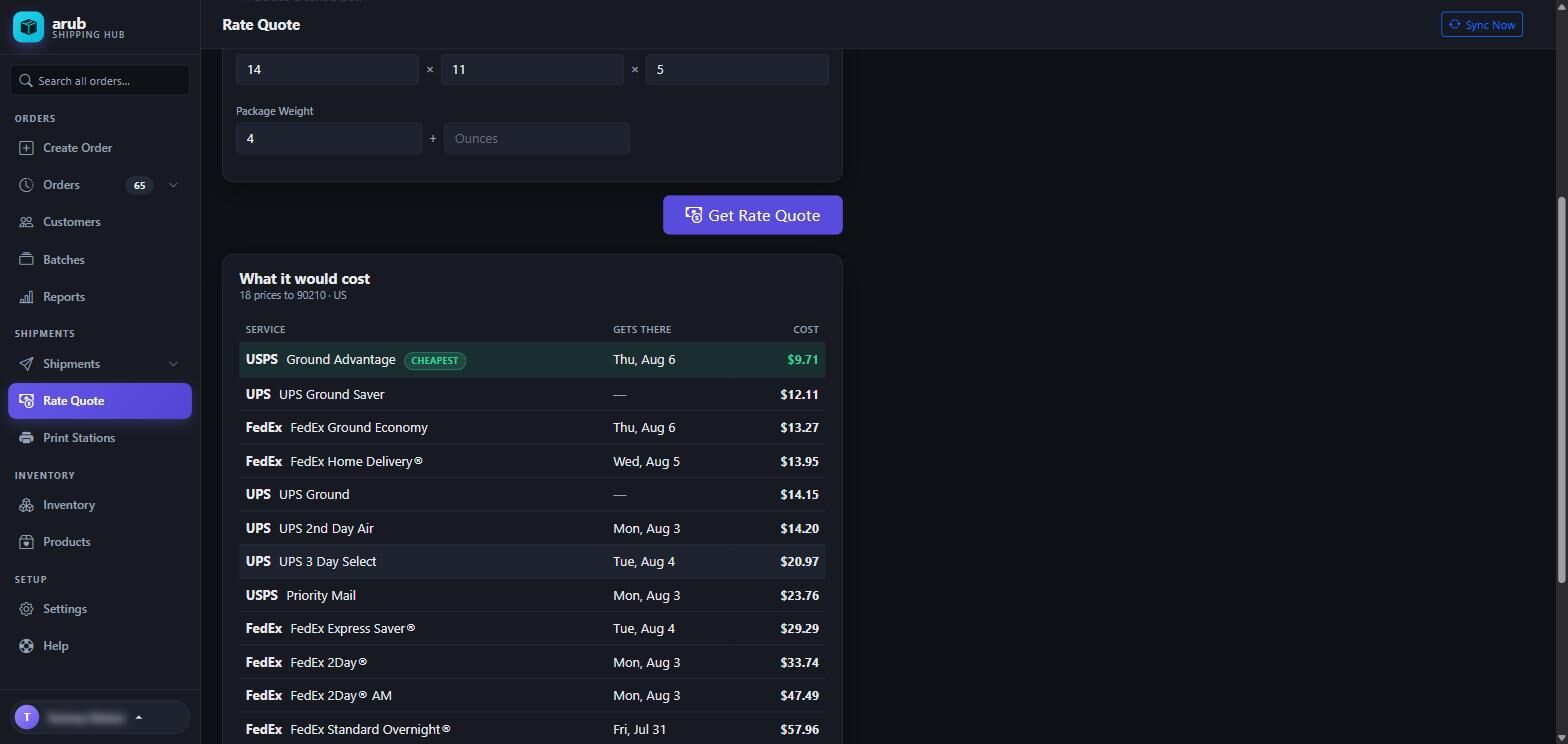Click the Print Stations printer icon

26,438
